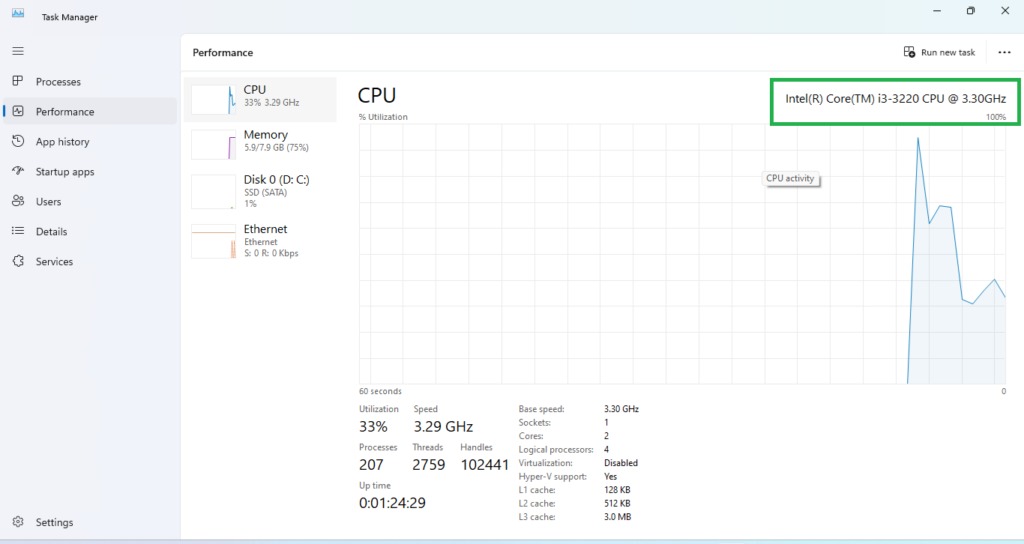This screenshot has width=1024, height=544.
Task: Click the L3 cache 3.0 MB value
Action: pos(617,517)
